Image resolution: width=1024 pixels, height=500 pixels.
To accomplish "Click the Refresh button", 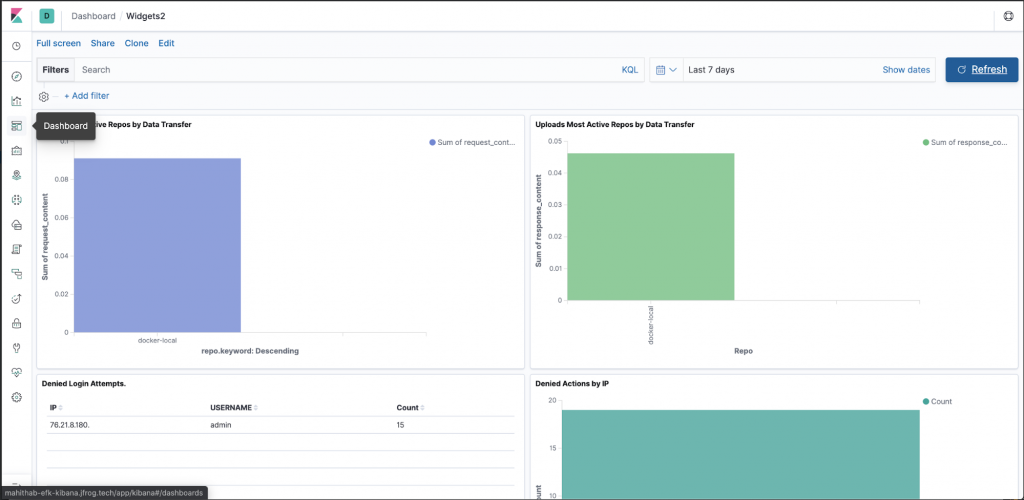I will point(981,70).
